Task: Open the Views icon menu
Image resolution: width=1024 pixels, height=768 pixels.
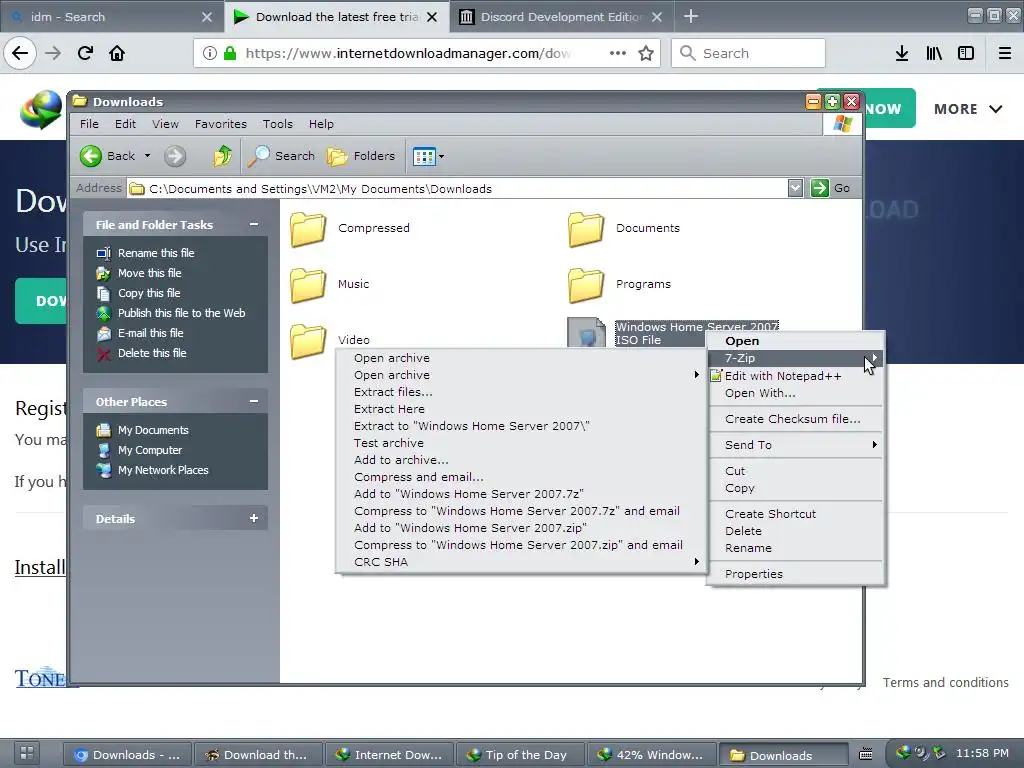Action: (424, 156)
